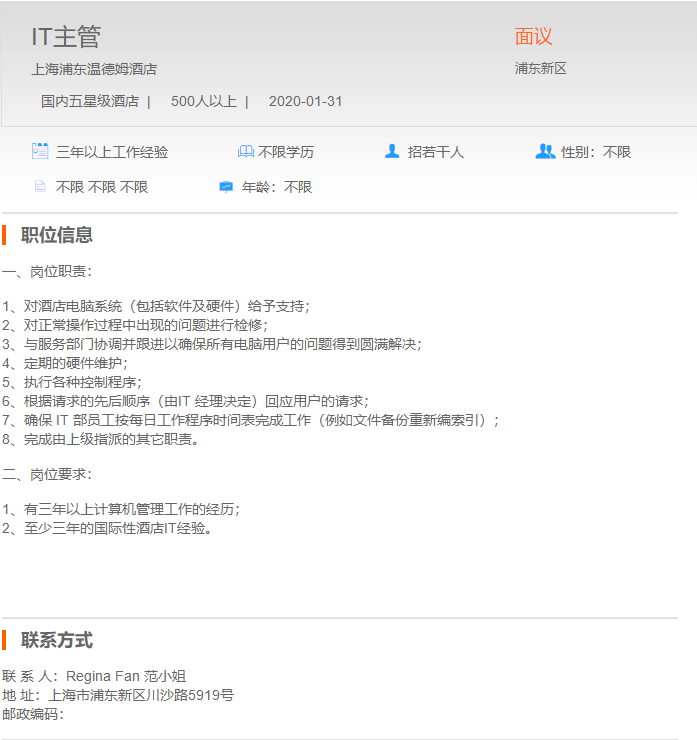
Task: Click the 国内五星级酒店 company type text
Action: click(90, 101)
